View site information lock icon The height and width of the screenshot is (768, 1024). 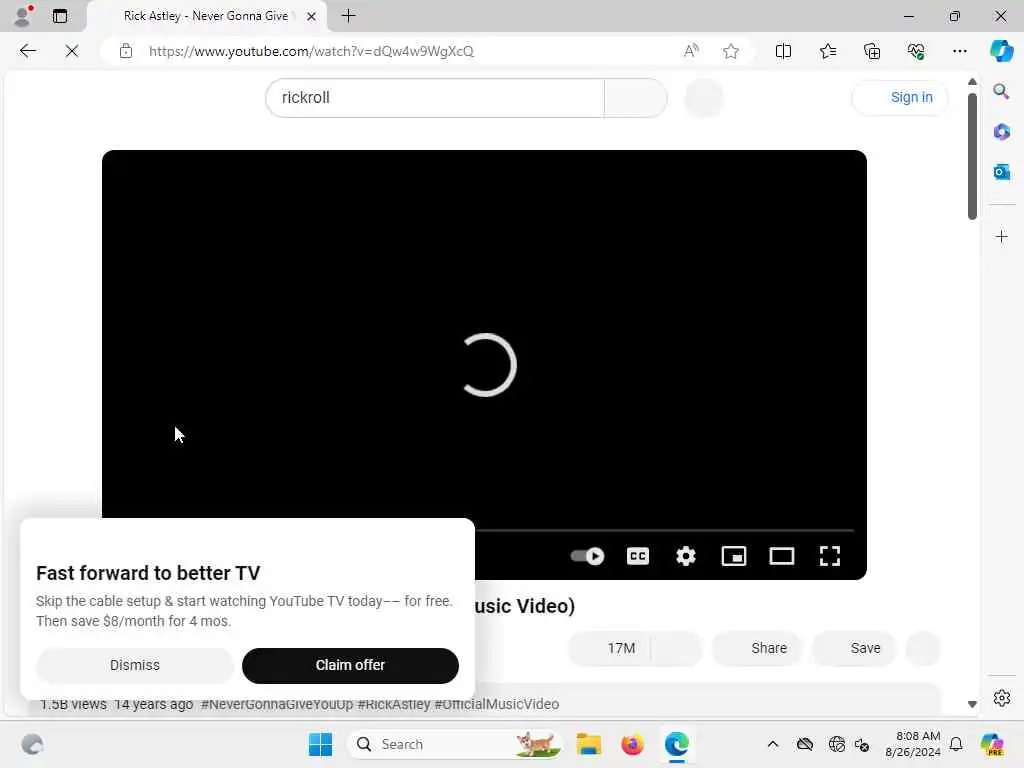(126, 51)
